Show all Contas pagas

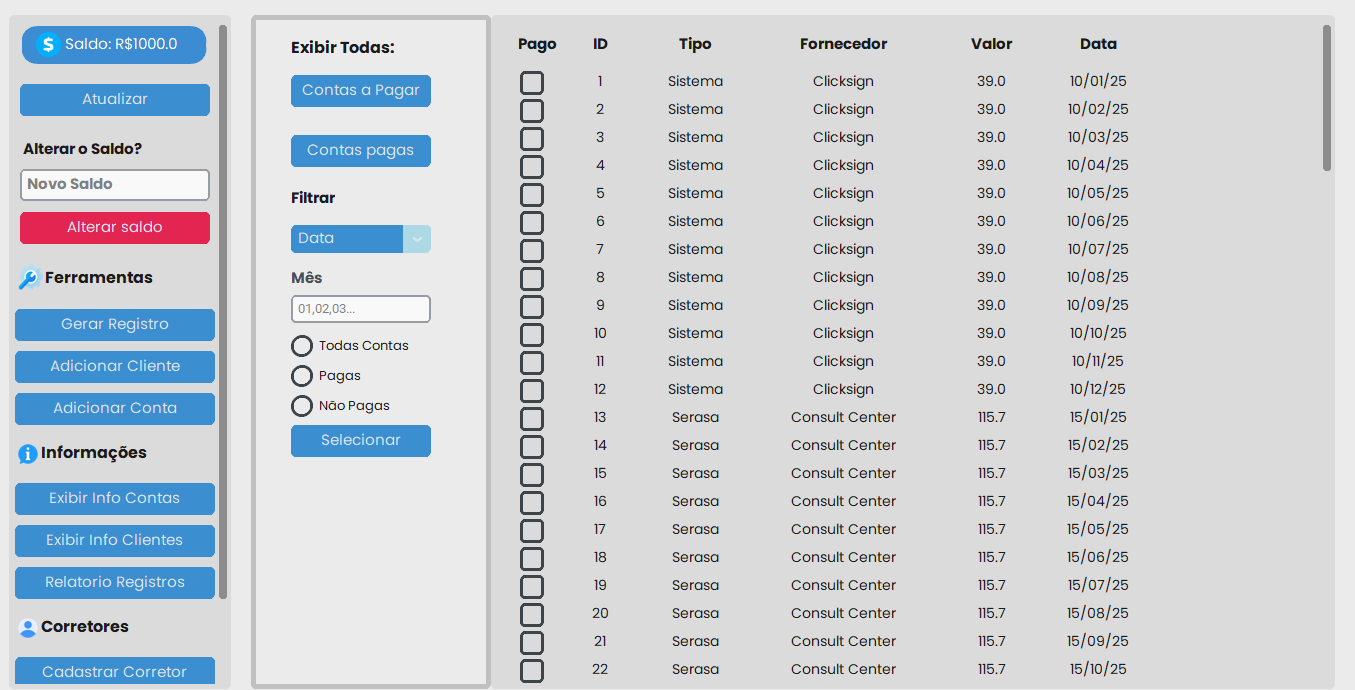coord(361,151)
